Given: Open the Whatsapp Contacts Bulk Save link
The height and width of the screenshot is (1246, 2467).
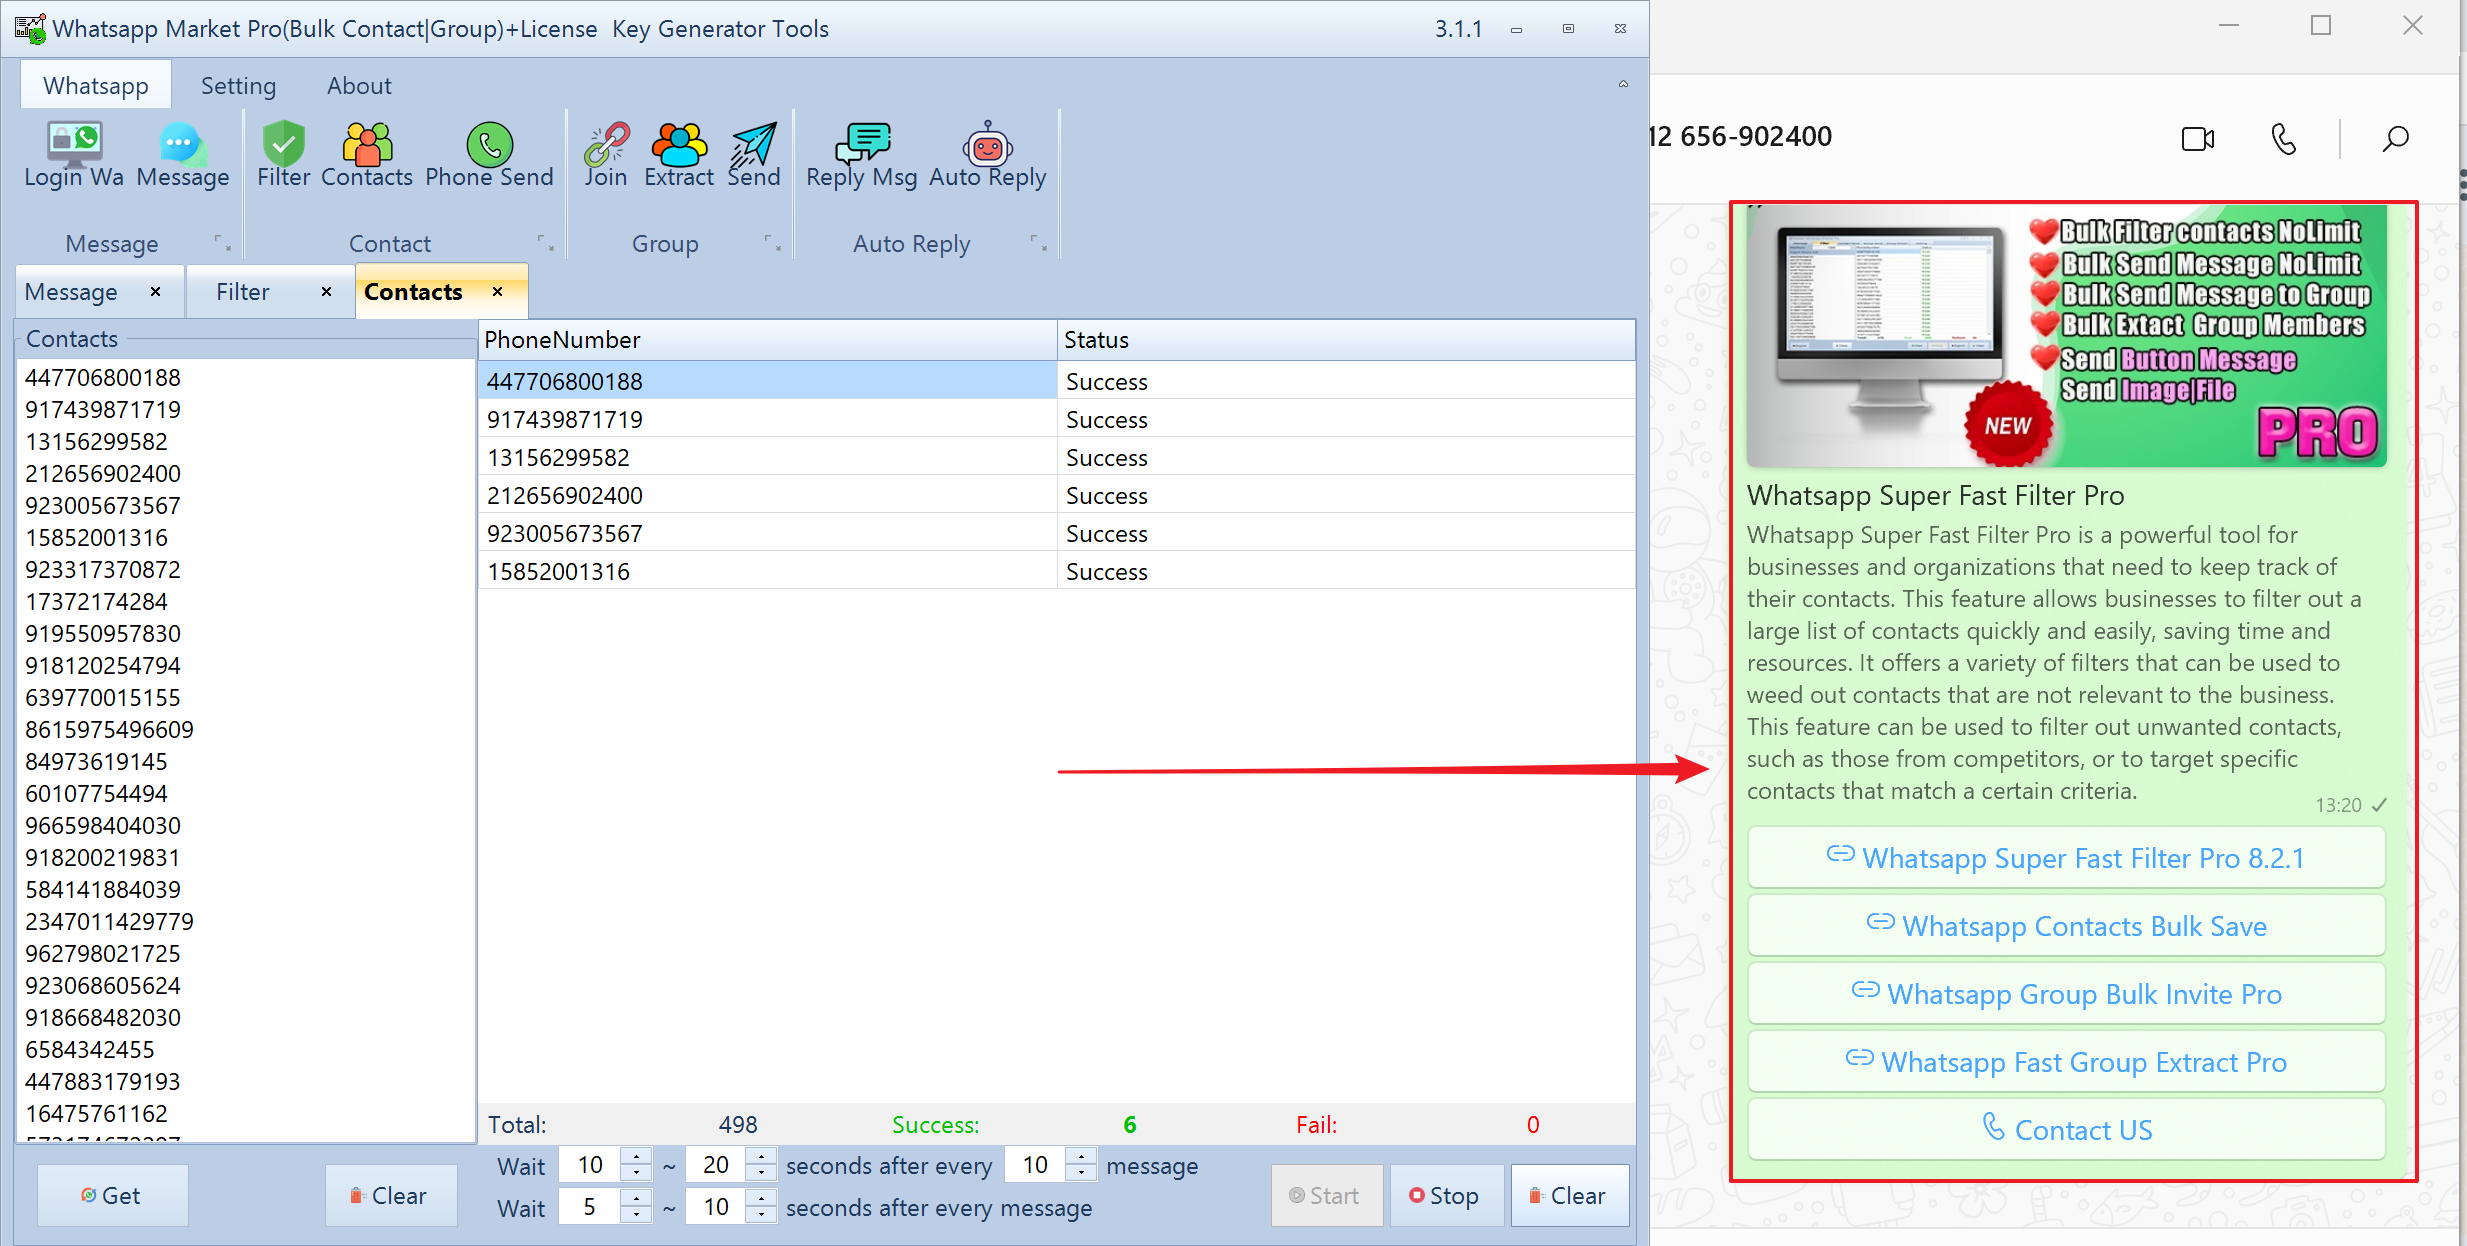Looking at the screenshot, I should pos(2066,926).
